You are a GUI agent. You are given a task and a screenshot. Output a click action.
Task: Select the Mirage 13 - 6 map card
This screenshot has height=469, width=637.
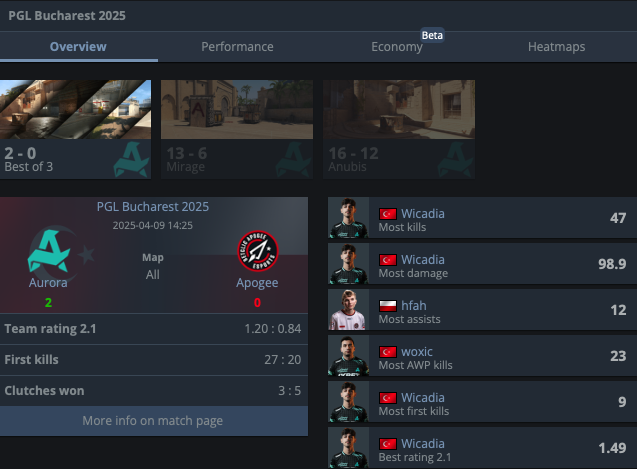coord(237,129)
